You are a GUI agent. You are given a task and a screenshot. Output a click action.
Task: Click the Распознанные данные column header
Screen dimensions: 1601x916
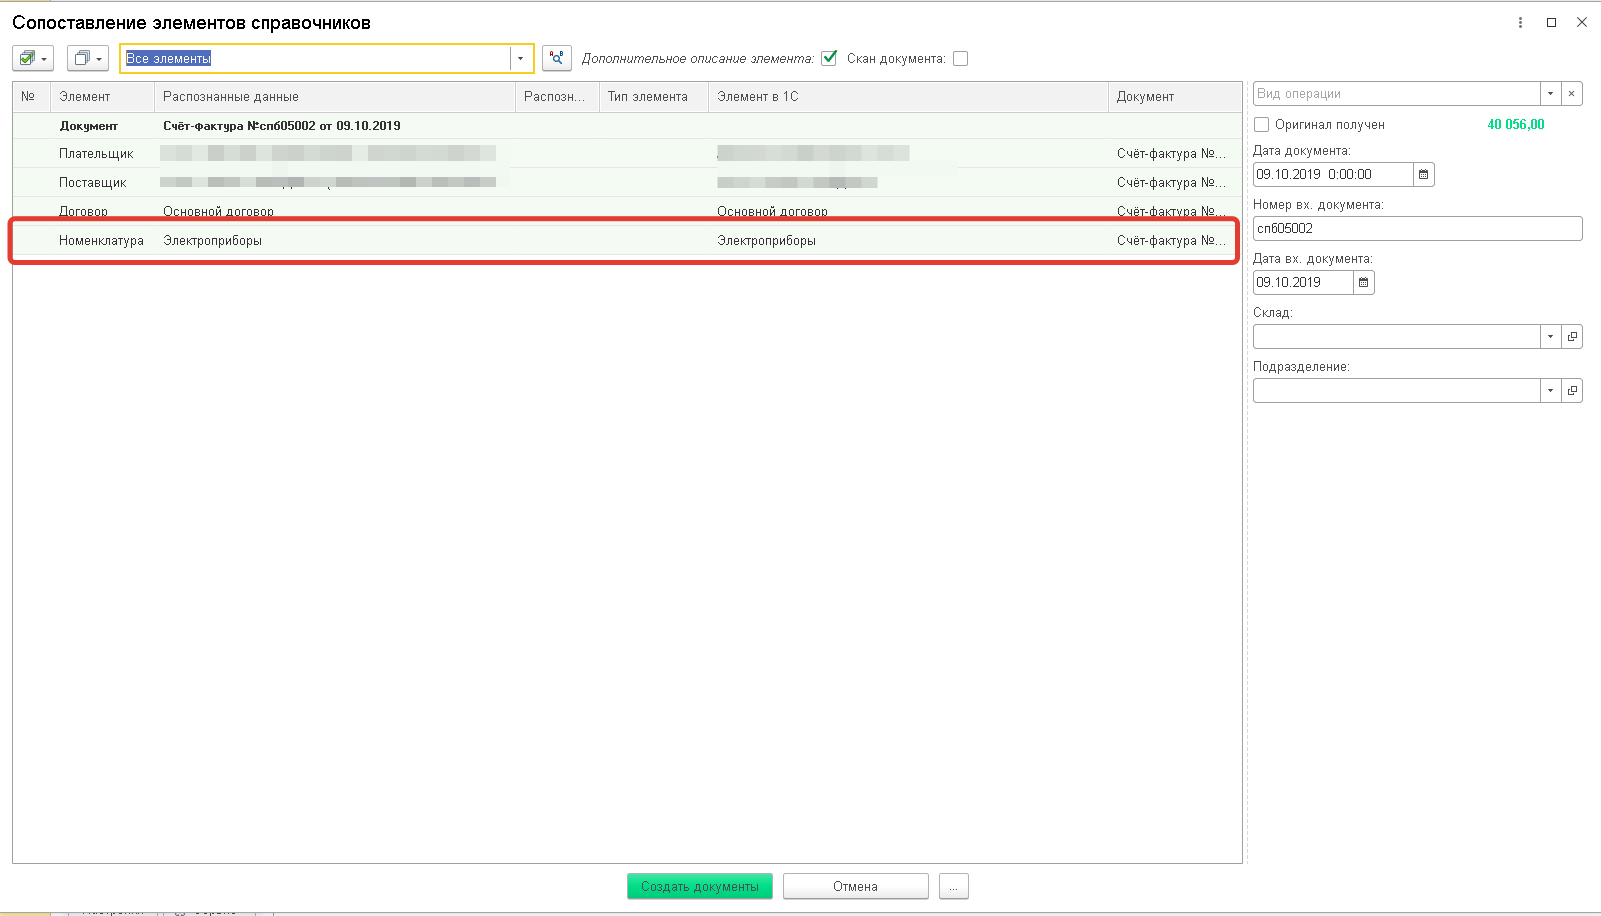(335, 97)
